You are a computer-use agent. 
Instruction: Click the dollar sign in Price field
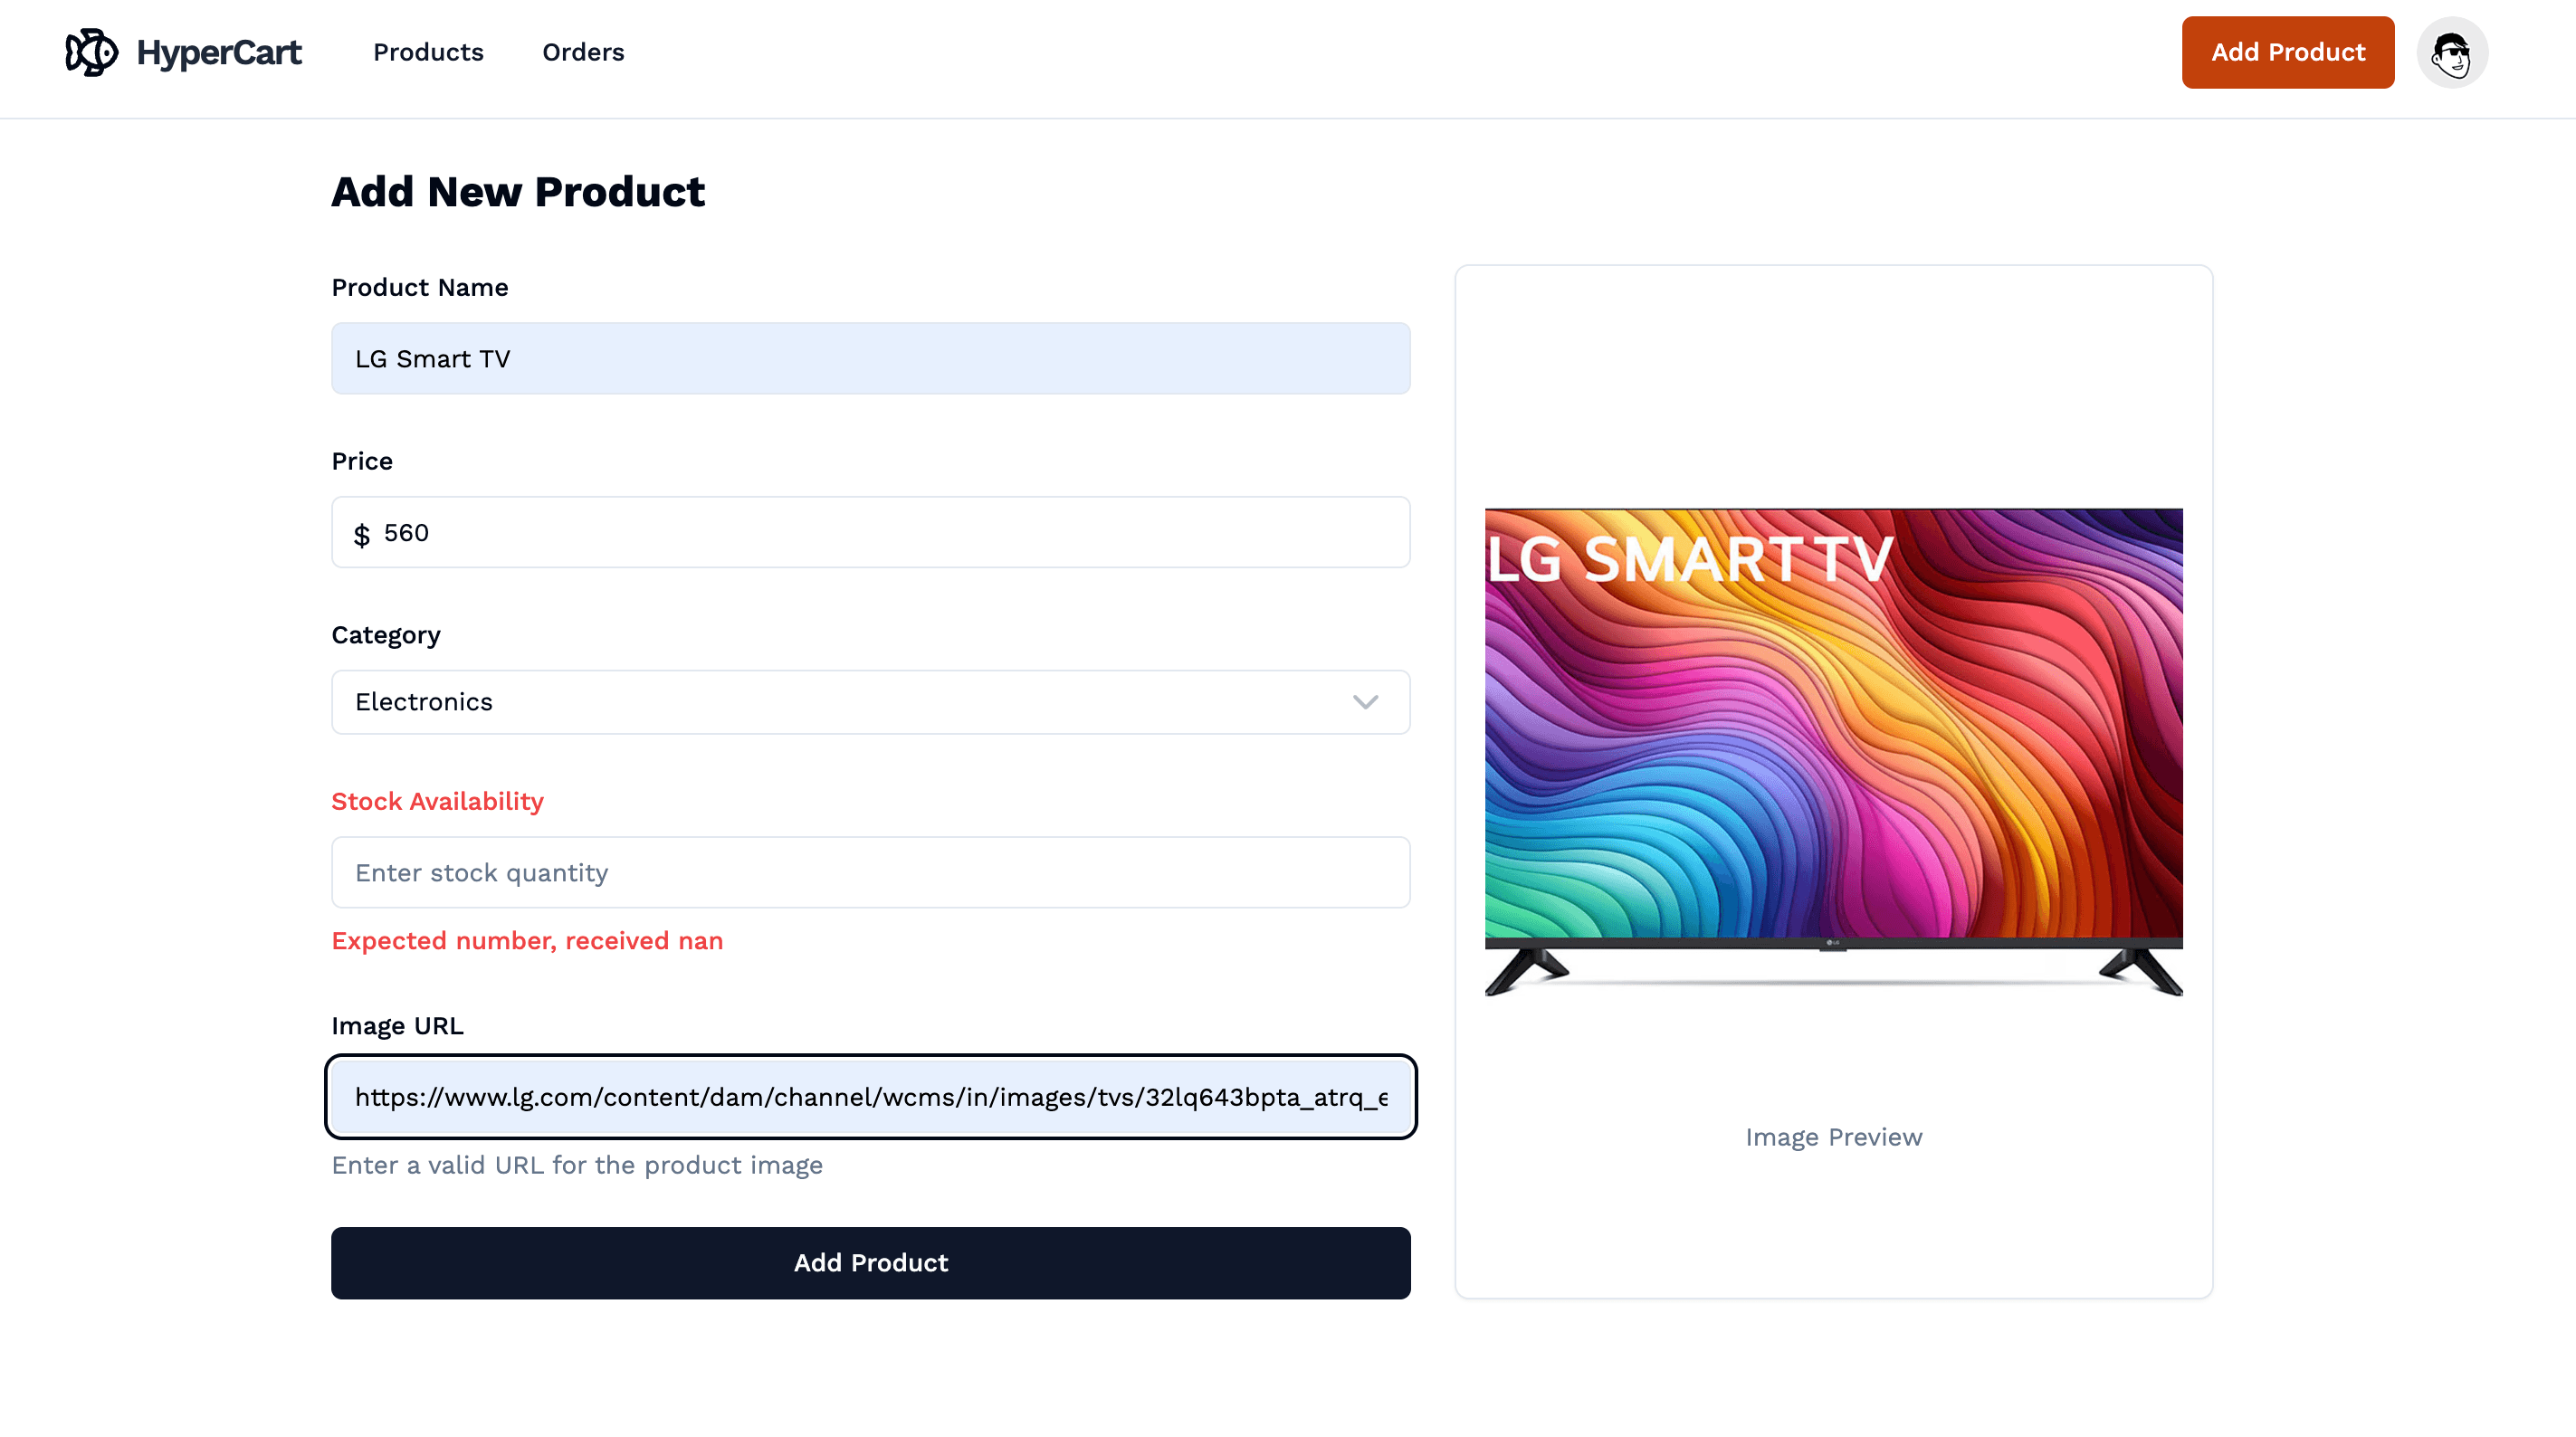362,534
